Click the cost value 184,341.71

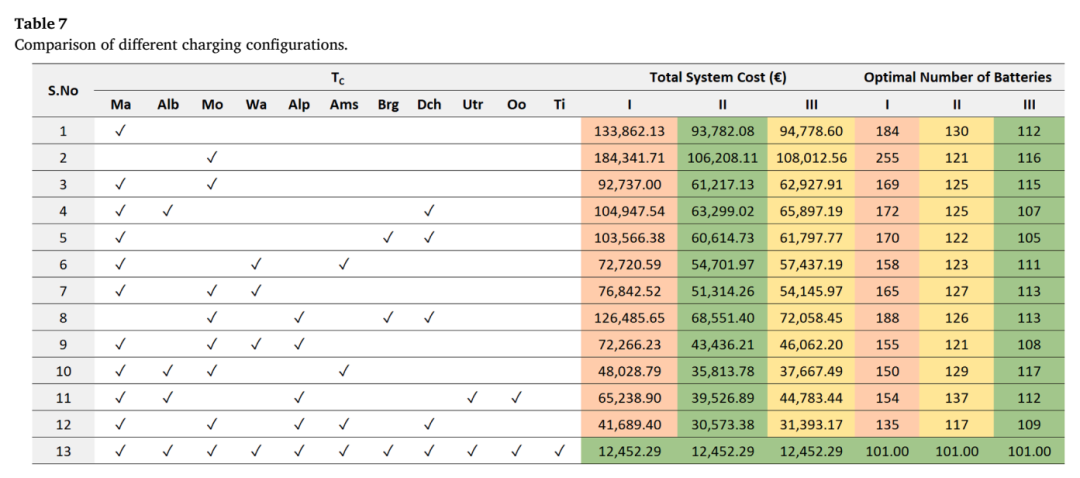click(x=630, y=158)
